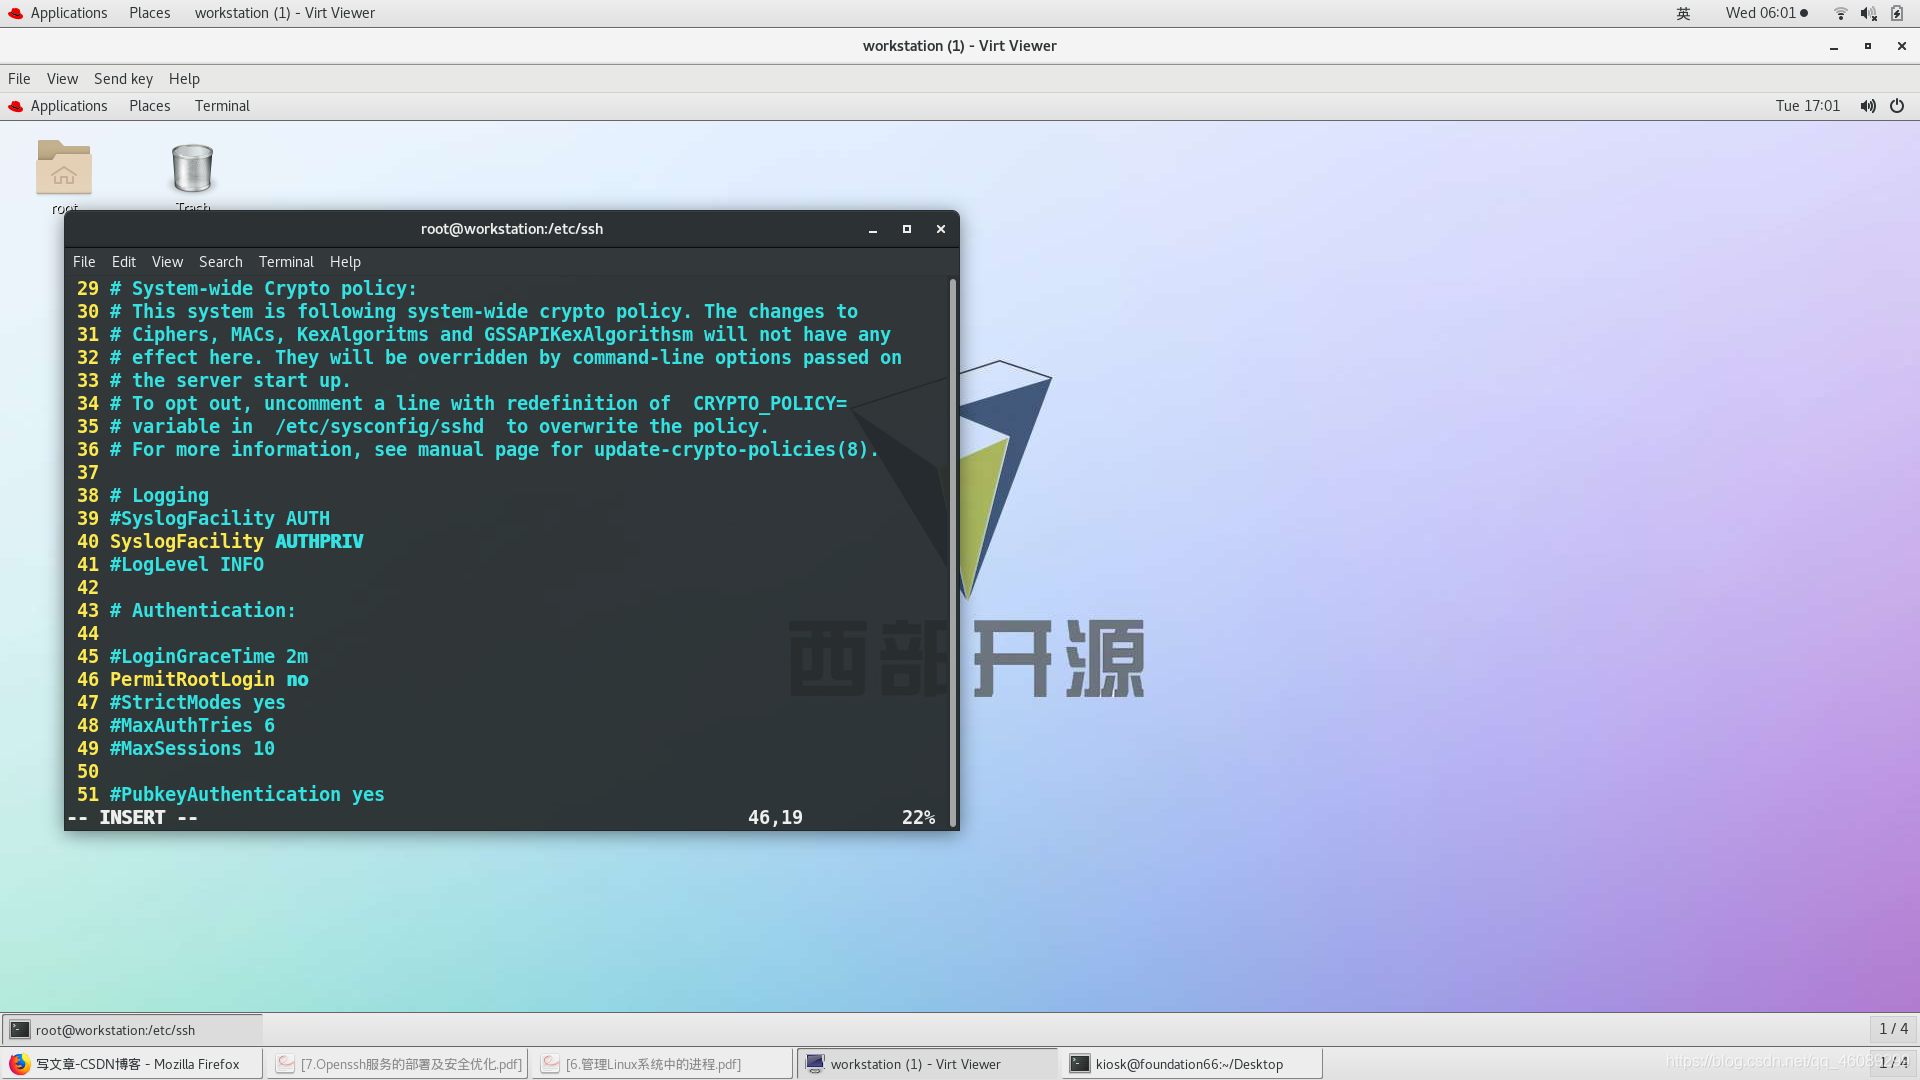Click the vim INSERT mode indicator
The width and height of the screenshot is (1920, 1080).
(132, 816)
